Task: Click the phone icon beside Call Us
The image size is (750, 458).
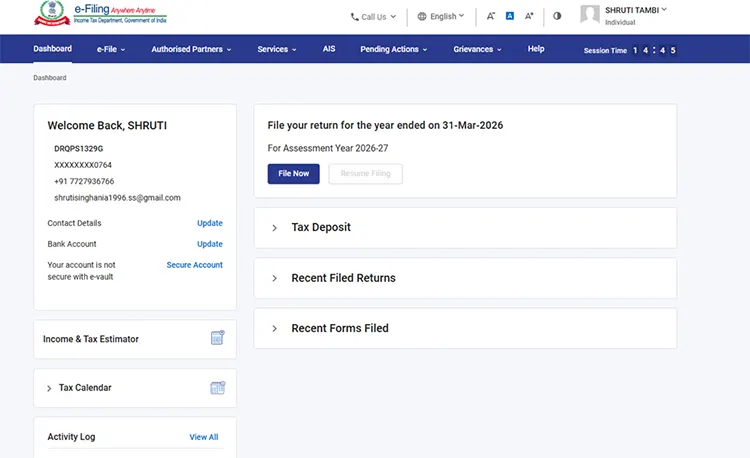Action: (x=354, y=17)
